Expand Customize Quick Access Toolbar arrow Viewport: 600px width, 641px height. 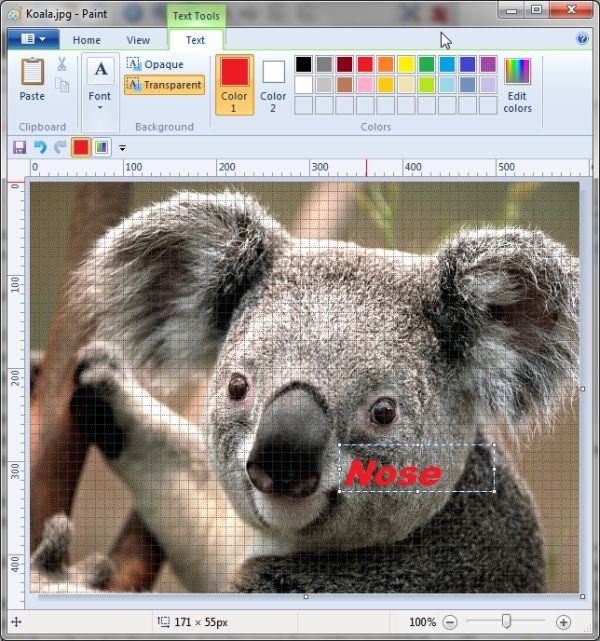122,148
